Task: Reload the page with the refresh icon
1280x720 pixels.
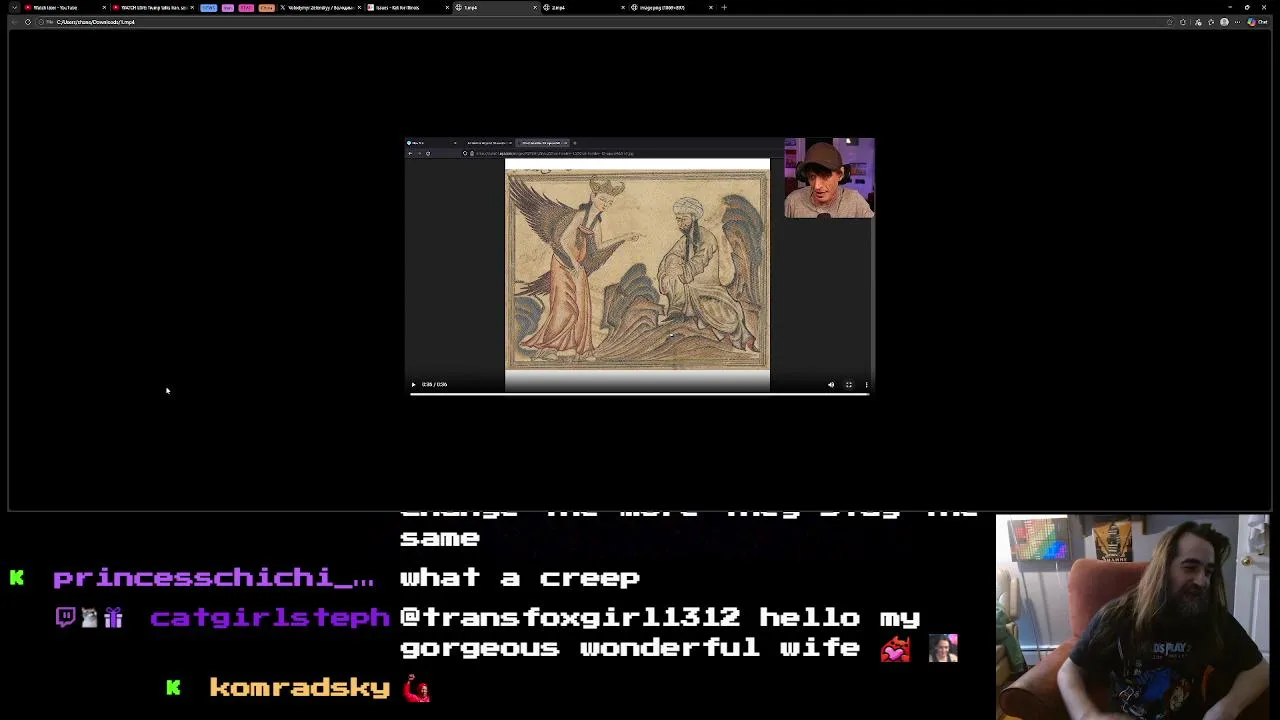Action: (x=27, y=22)
